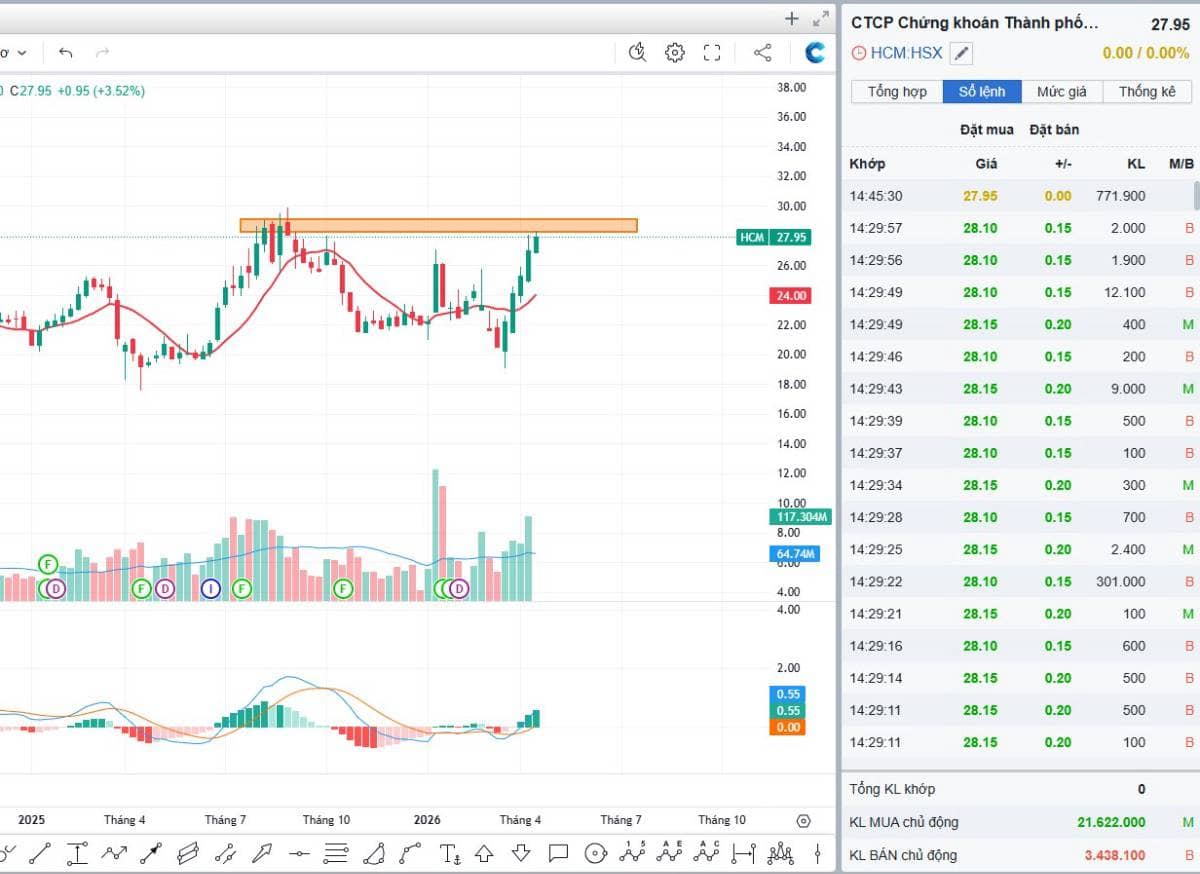Select the horizontal line drawing tool
The height and width of the screenshot is (874, 1200).
299,853
